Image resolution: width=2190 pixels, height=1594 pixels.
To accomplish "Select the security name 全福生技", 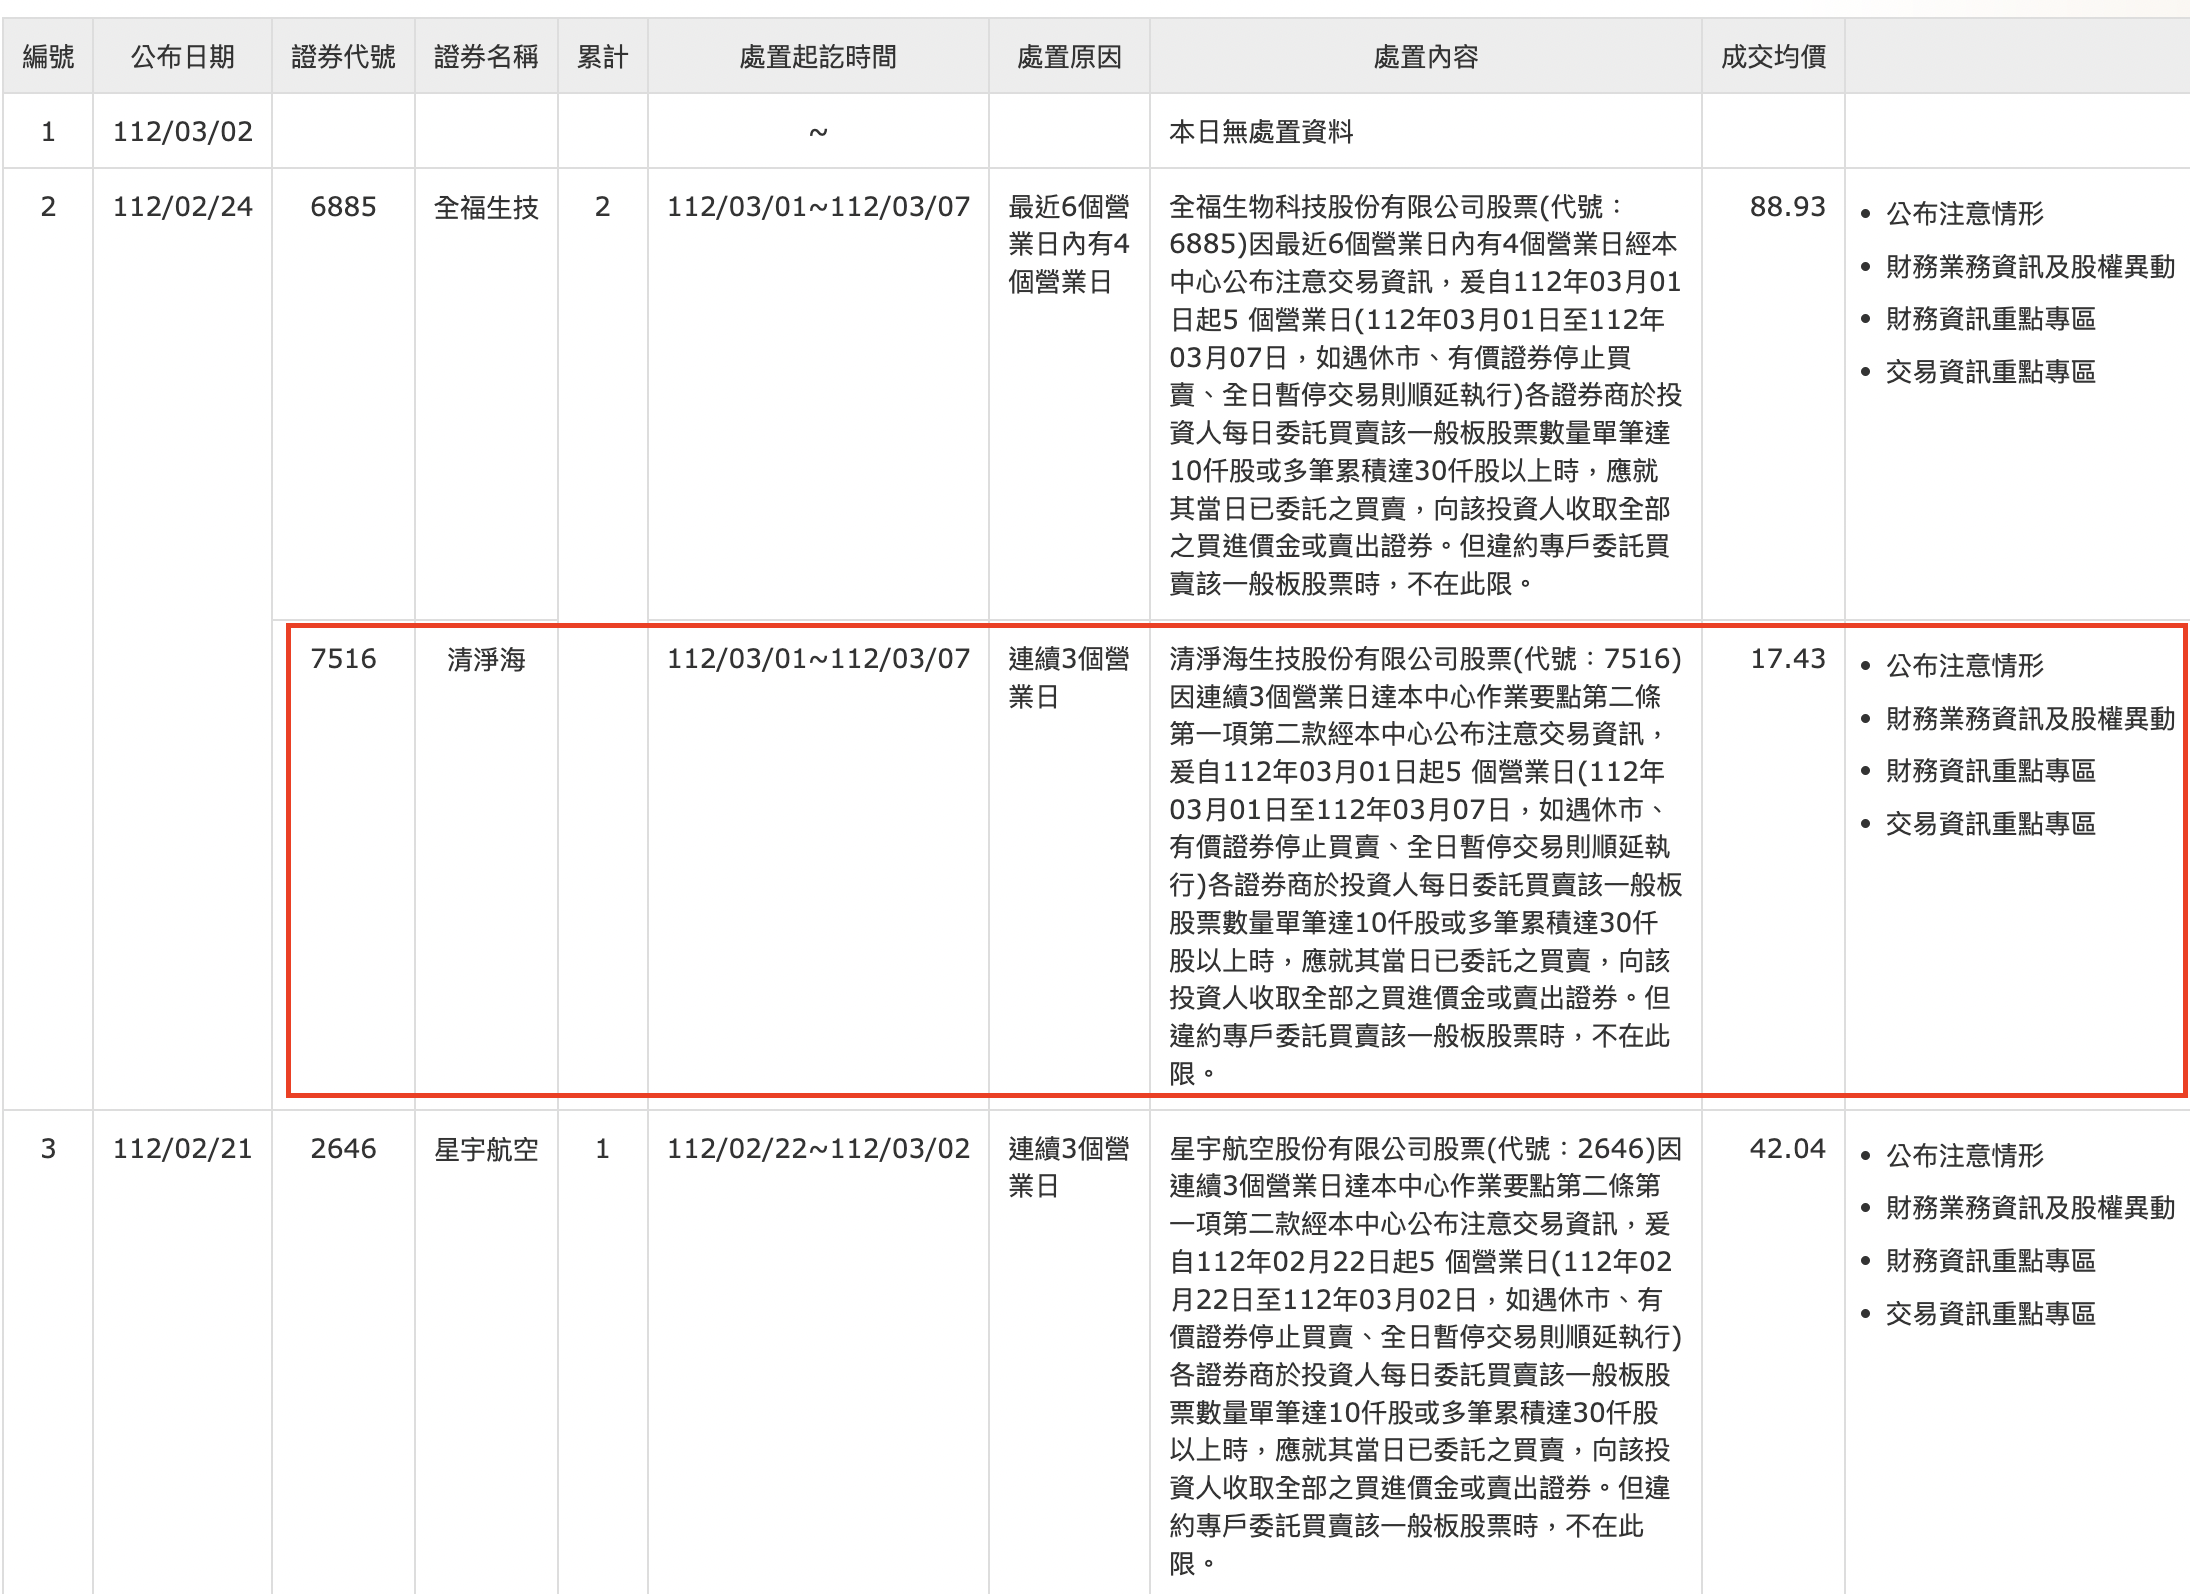I will click(x=486, y=207).
